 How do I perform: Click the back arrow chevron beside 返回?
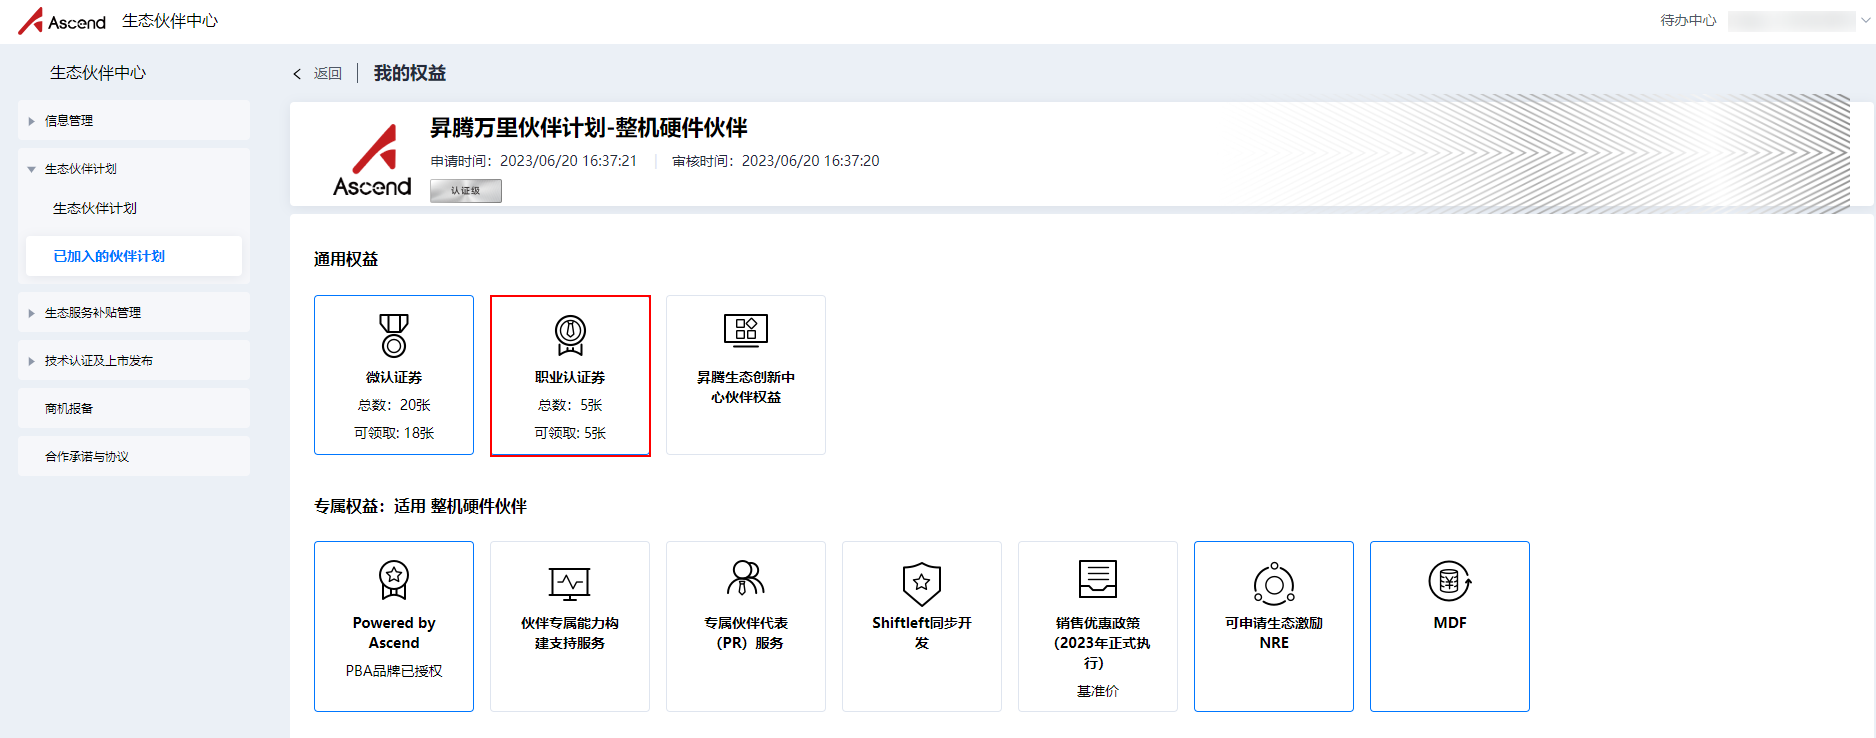(x=297, y=74)
